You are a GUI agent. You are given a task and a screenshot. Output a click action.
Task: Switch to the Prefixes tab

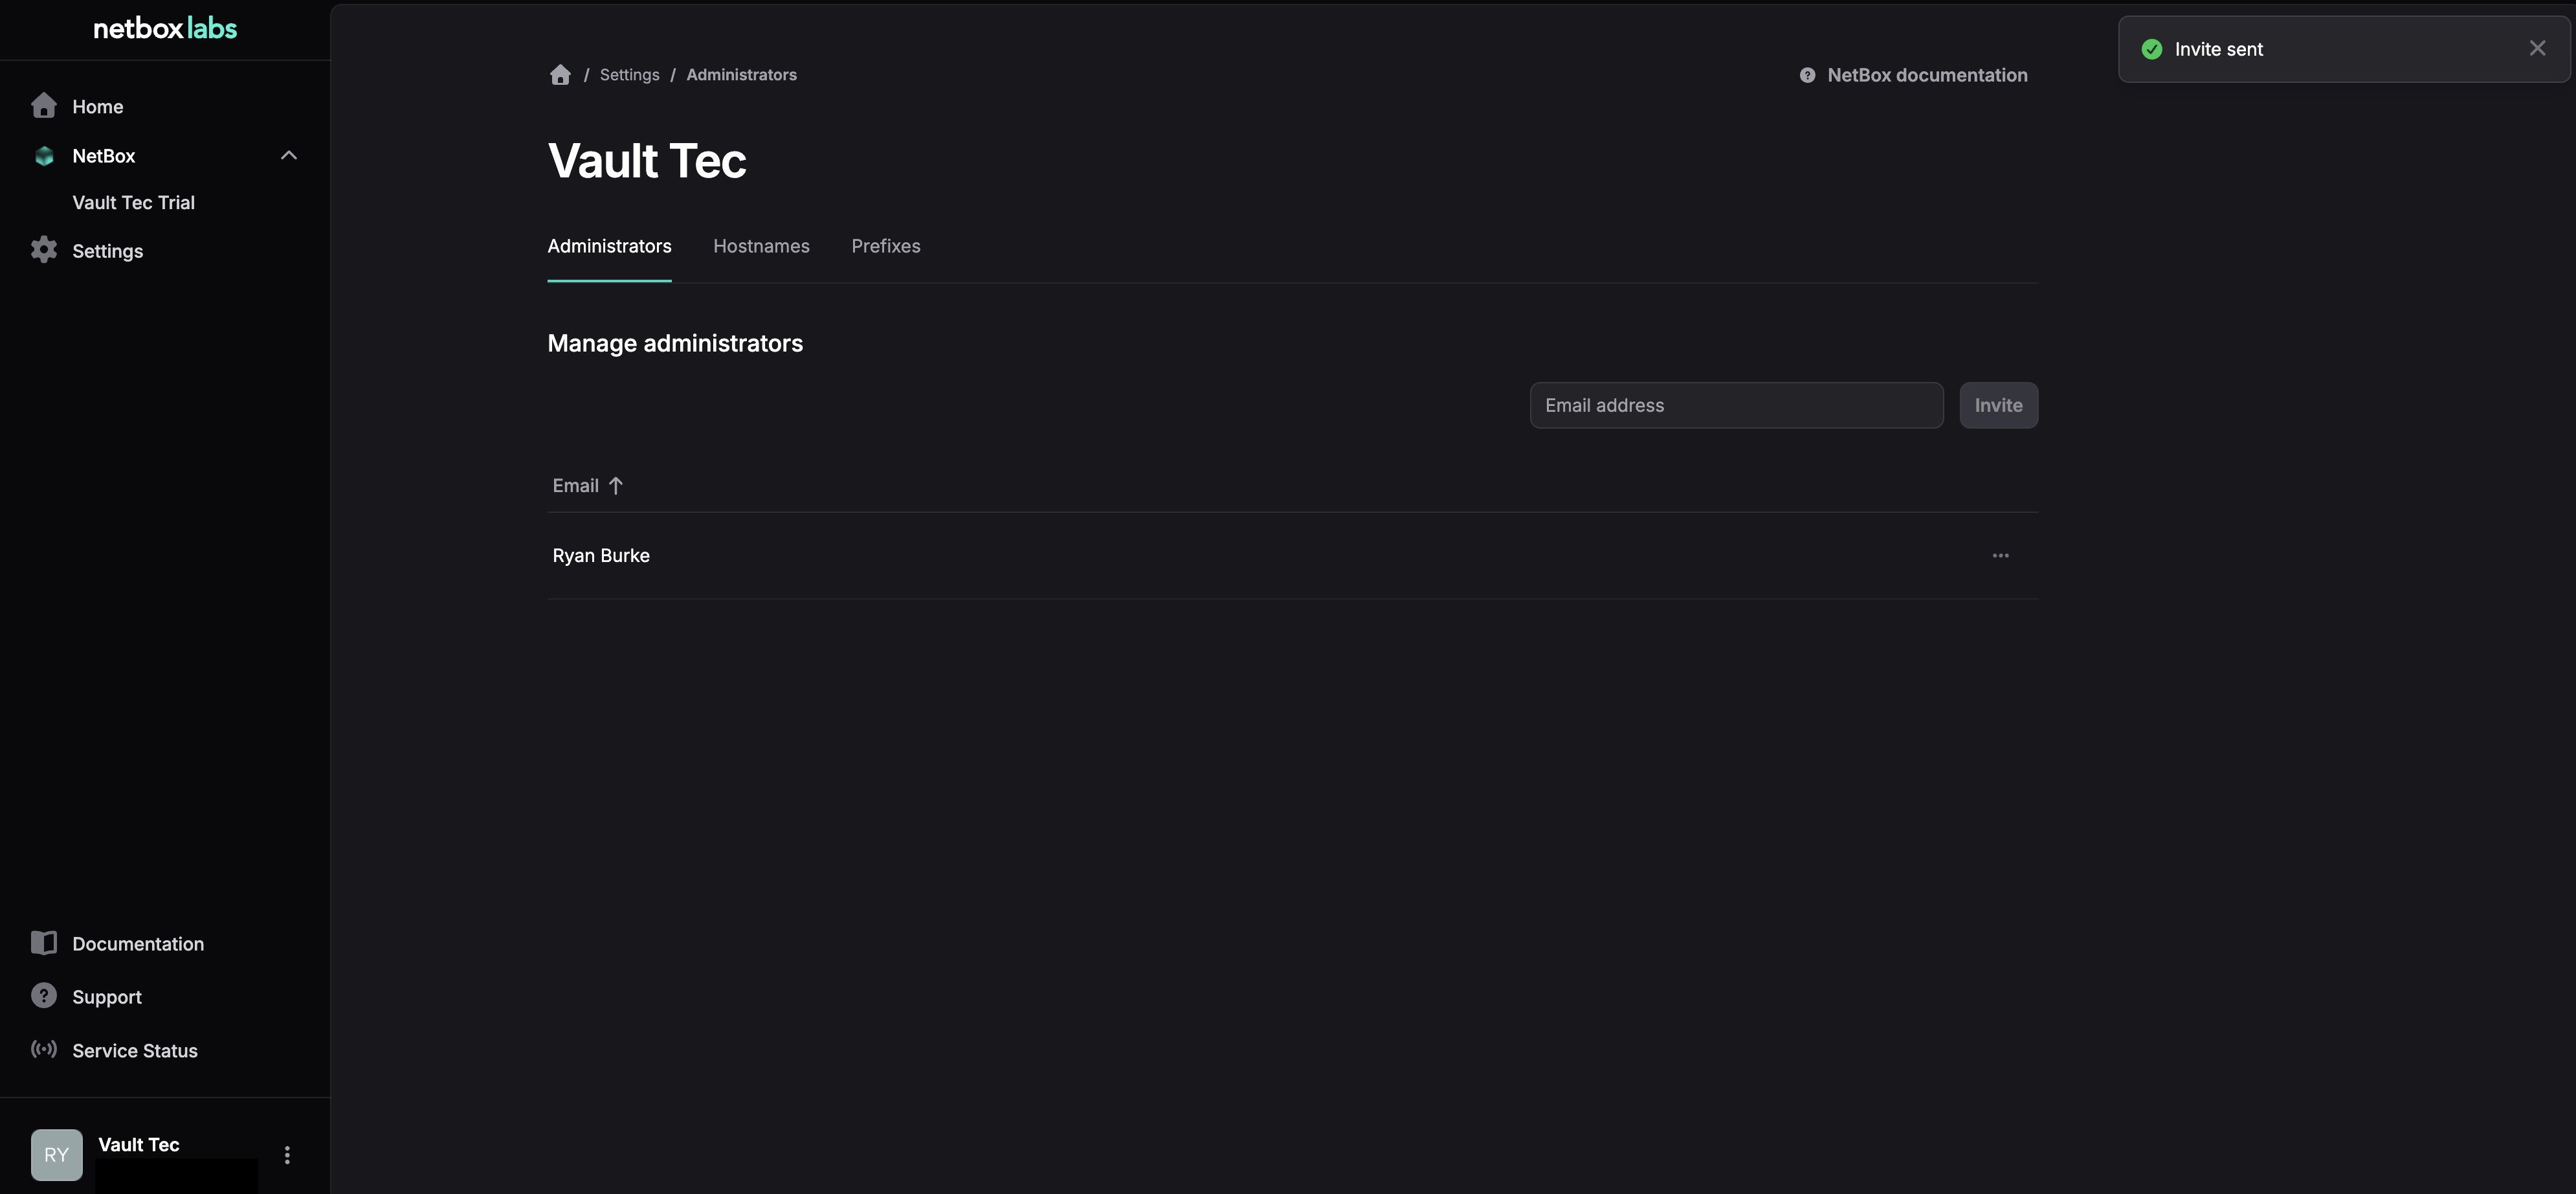885,246
